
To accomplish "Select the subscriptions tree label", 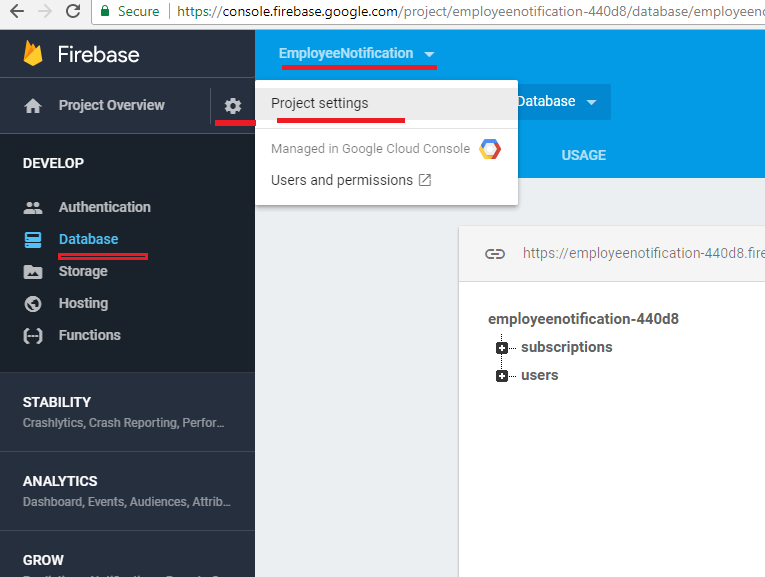I will [566, 347].
